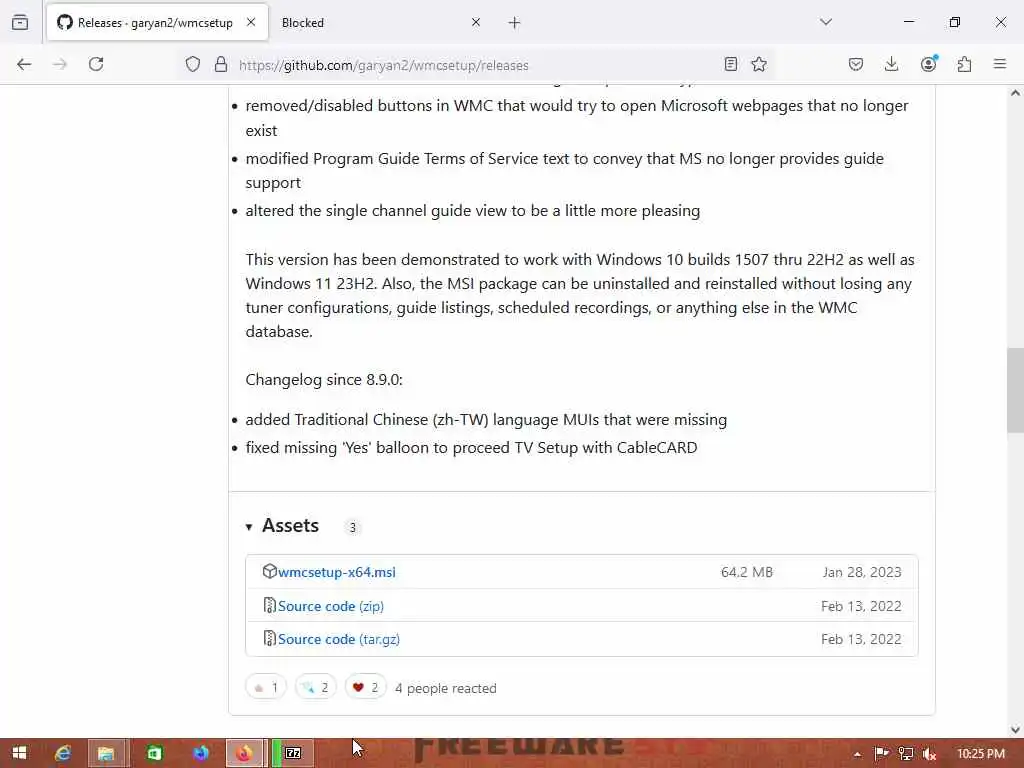Show hidden system tray icons

[857, 754]
